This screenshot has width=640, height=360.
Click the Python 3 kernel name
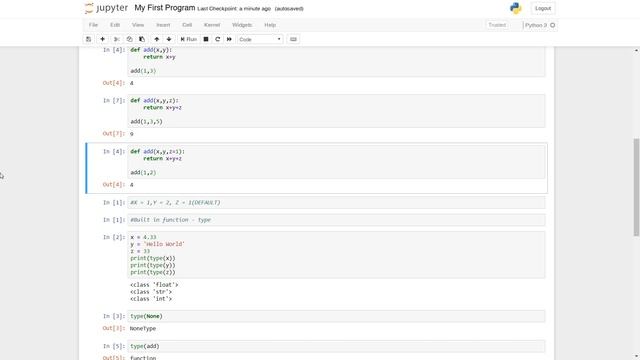pyautogui.click(x=536, y=25)
